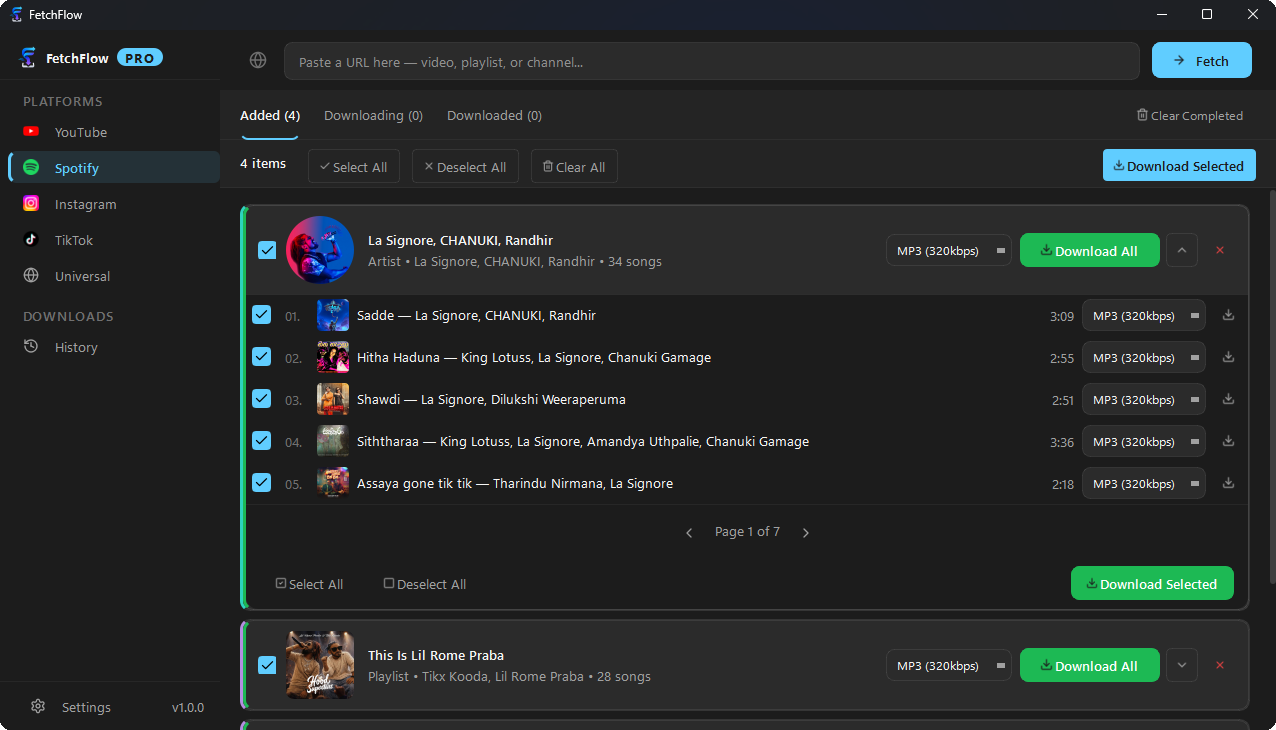
Task: Remove the La Signore artist item
Action: pyautogui.click(x=1220, y=250)
